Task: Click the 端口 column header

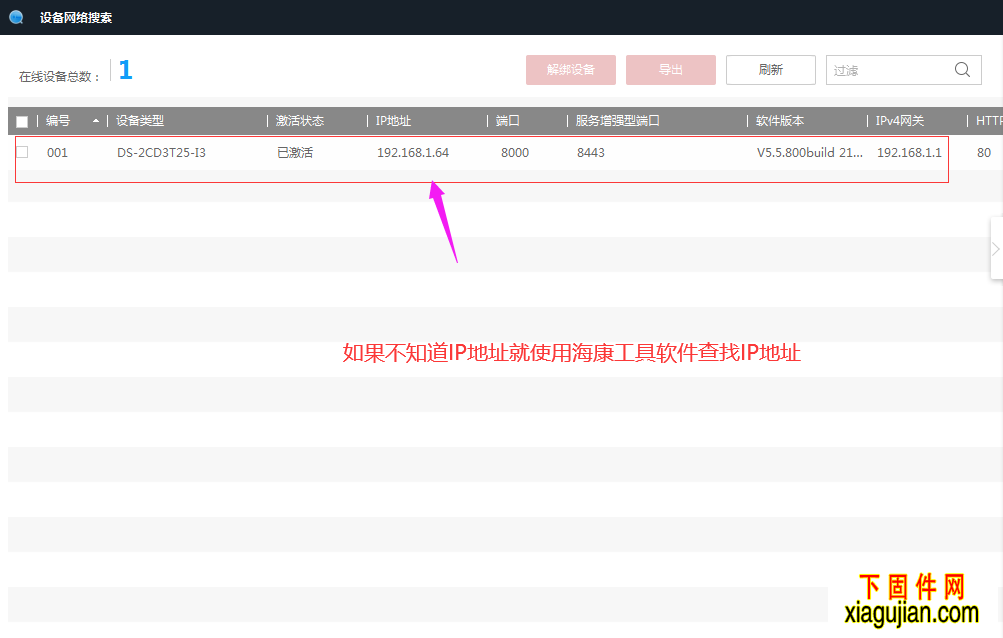Action: coord(507,120)
